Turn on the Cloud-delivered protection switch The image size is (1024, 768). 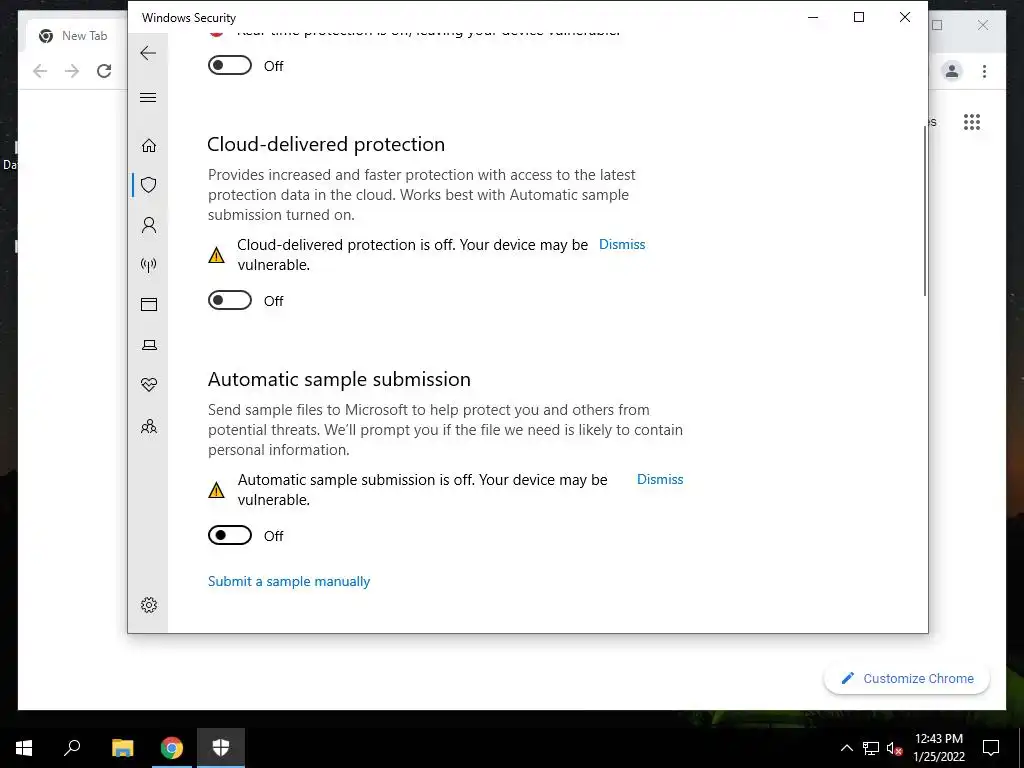coord(230,300)
